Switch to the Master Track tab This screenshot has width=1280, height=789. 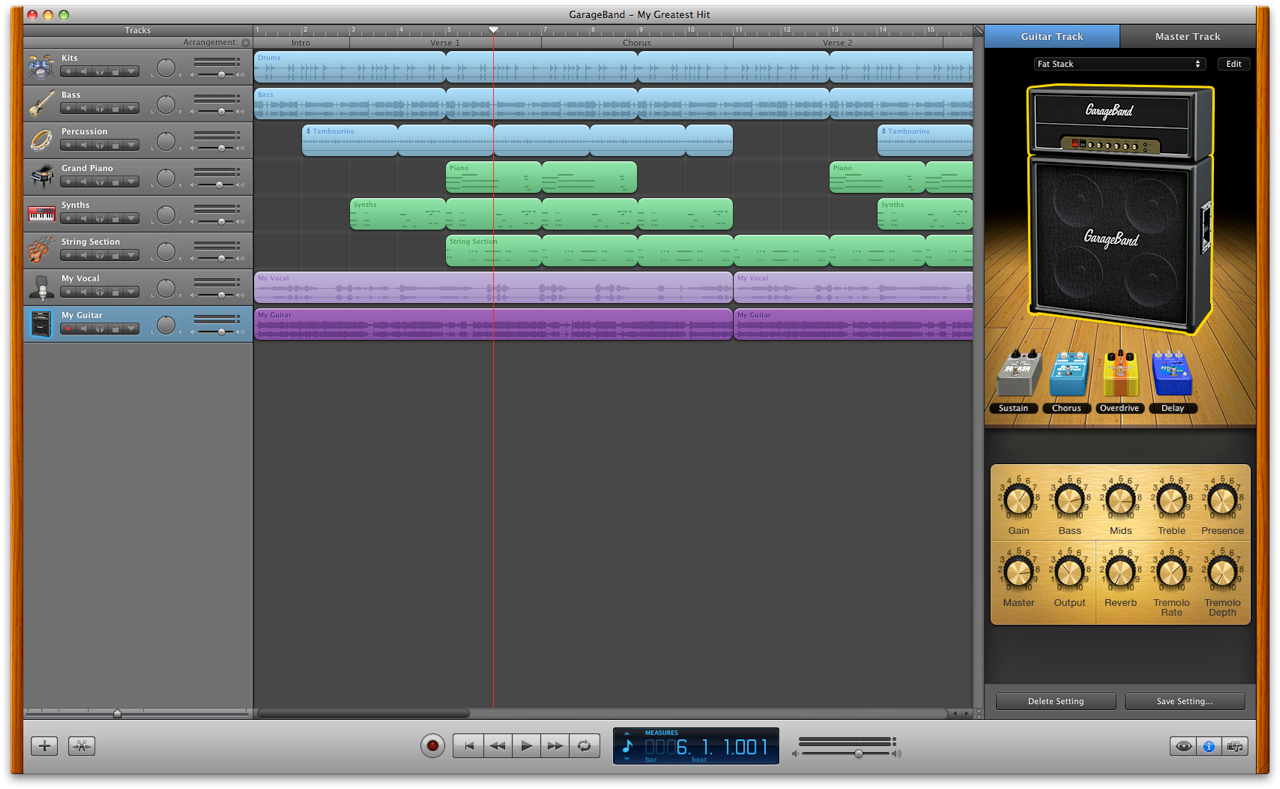[x=1187, y=37]
